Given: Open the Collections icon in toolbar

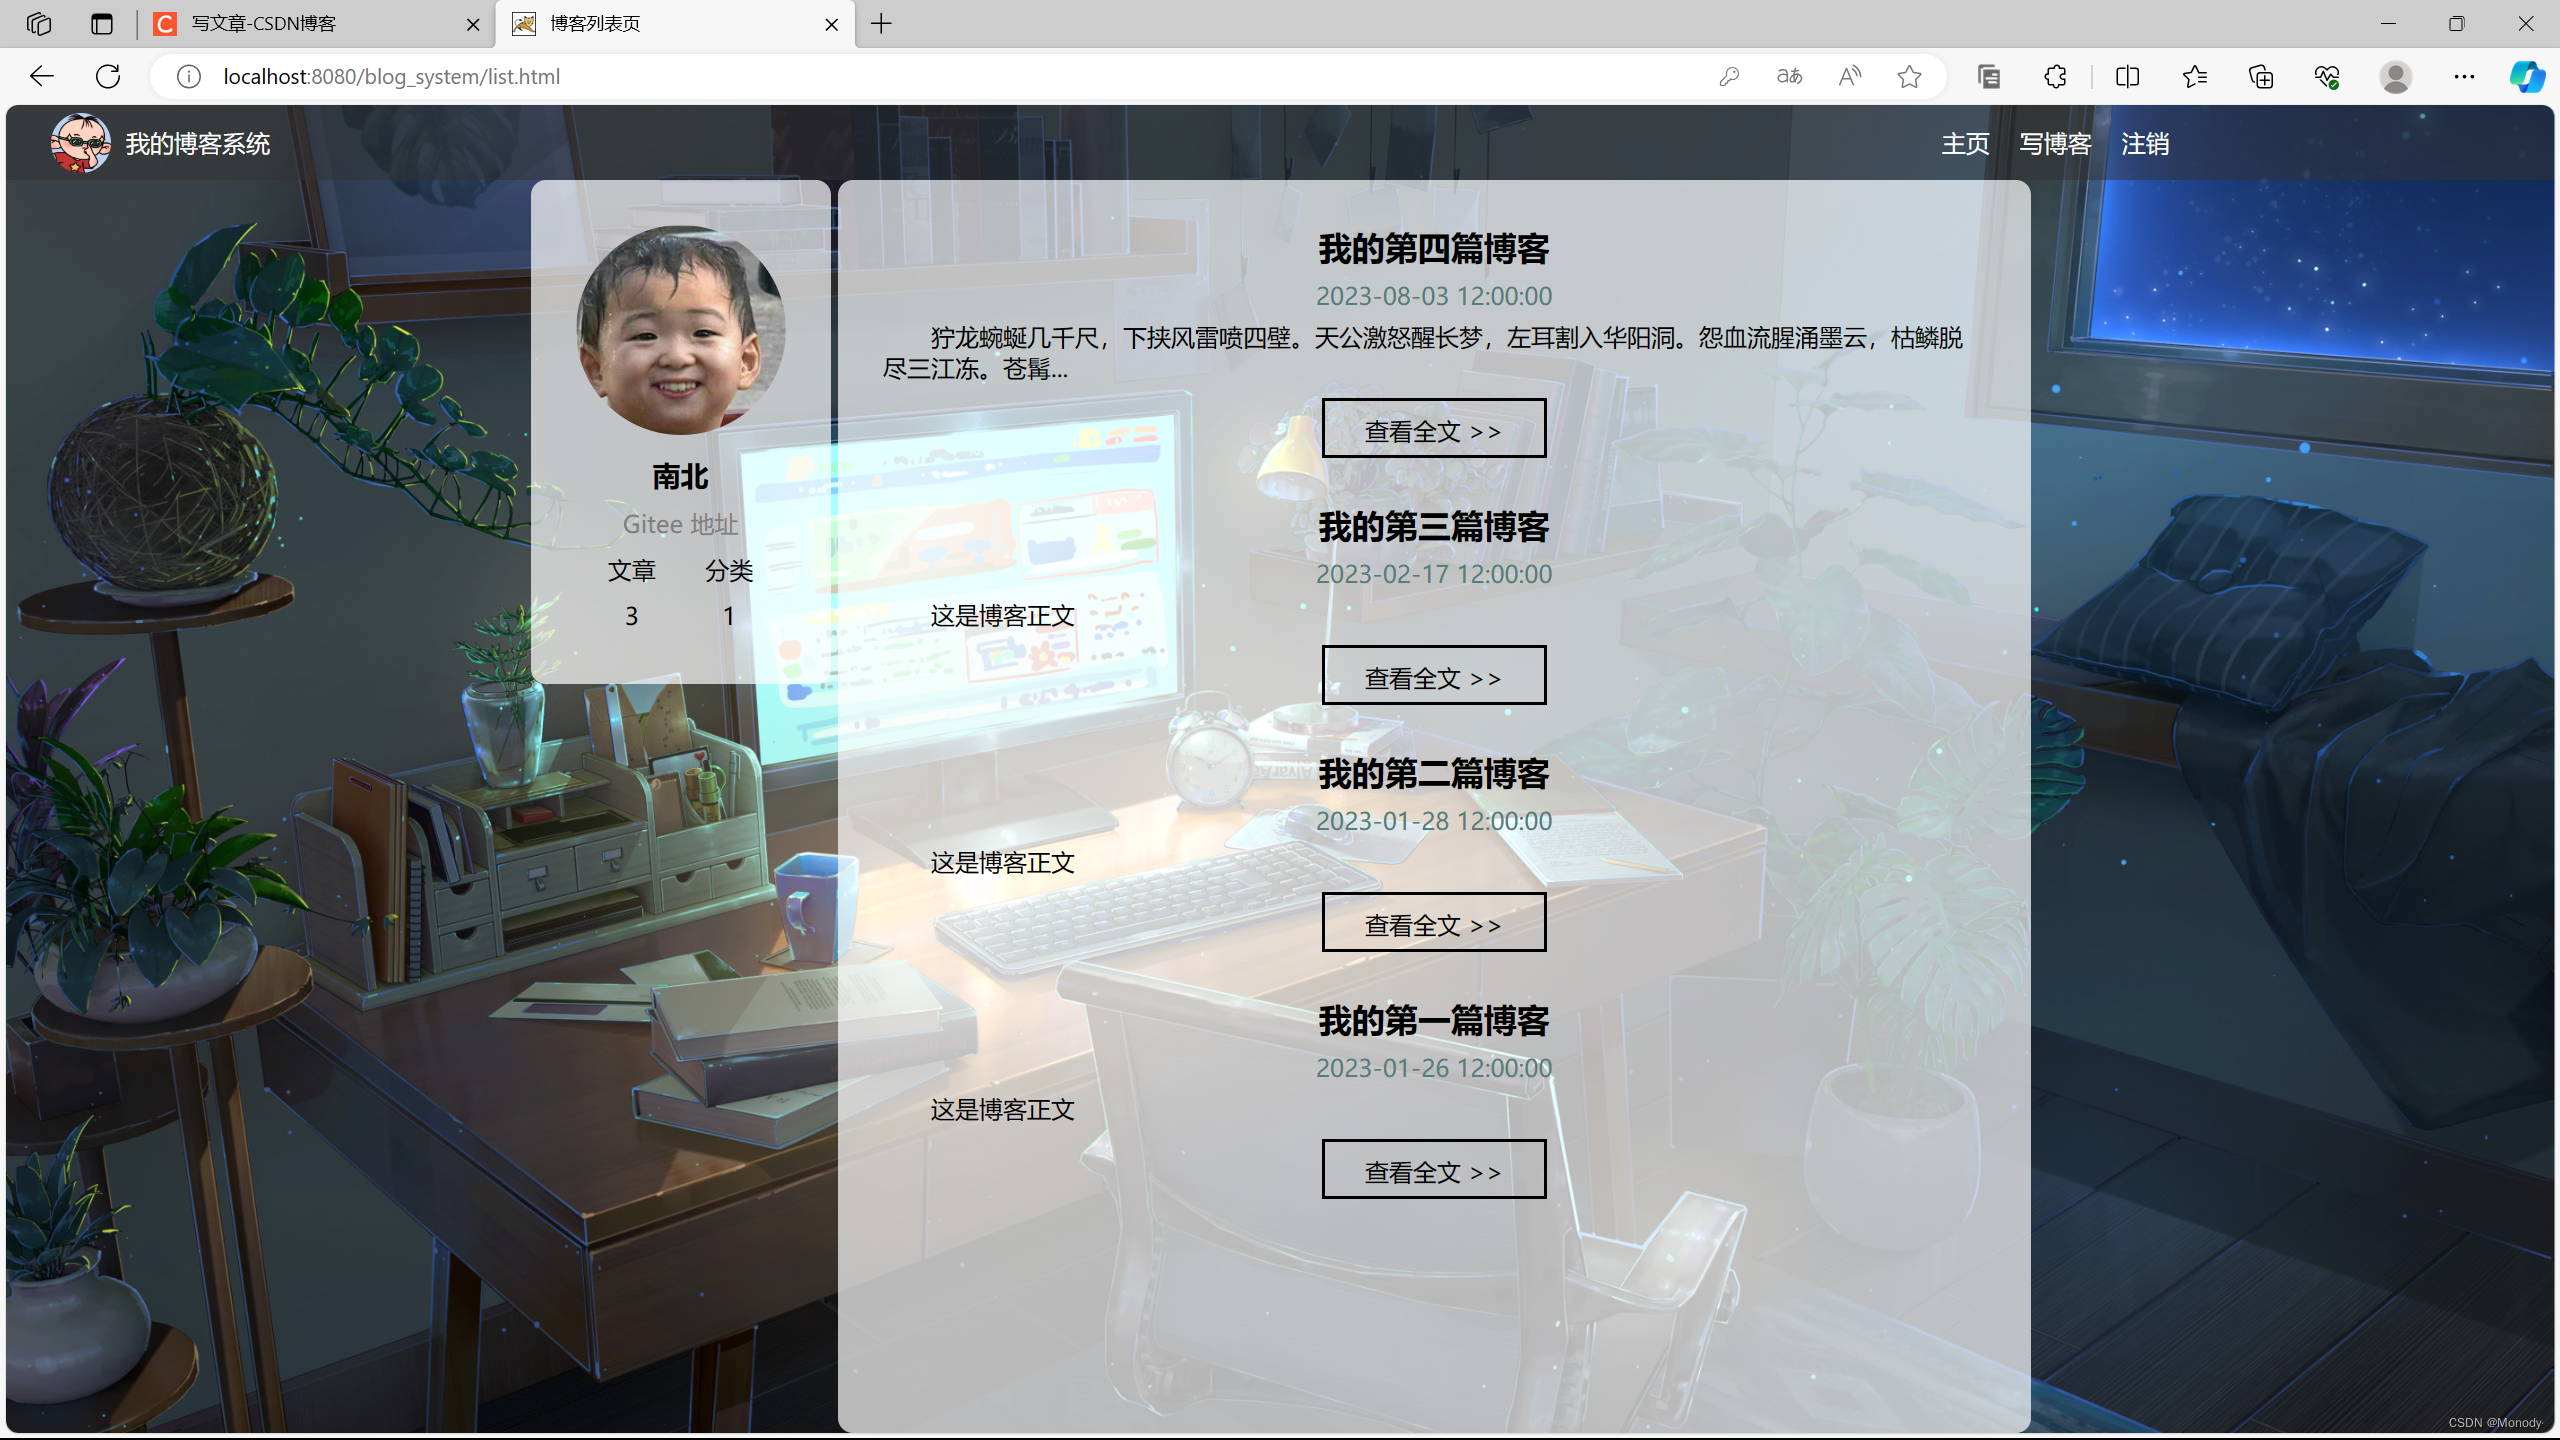Looking at the screenshot, I should [x=2260, y=76].
